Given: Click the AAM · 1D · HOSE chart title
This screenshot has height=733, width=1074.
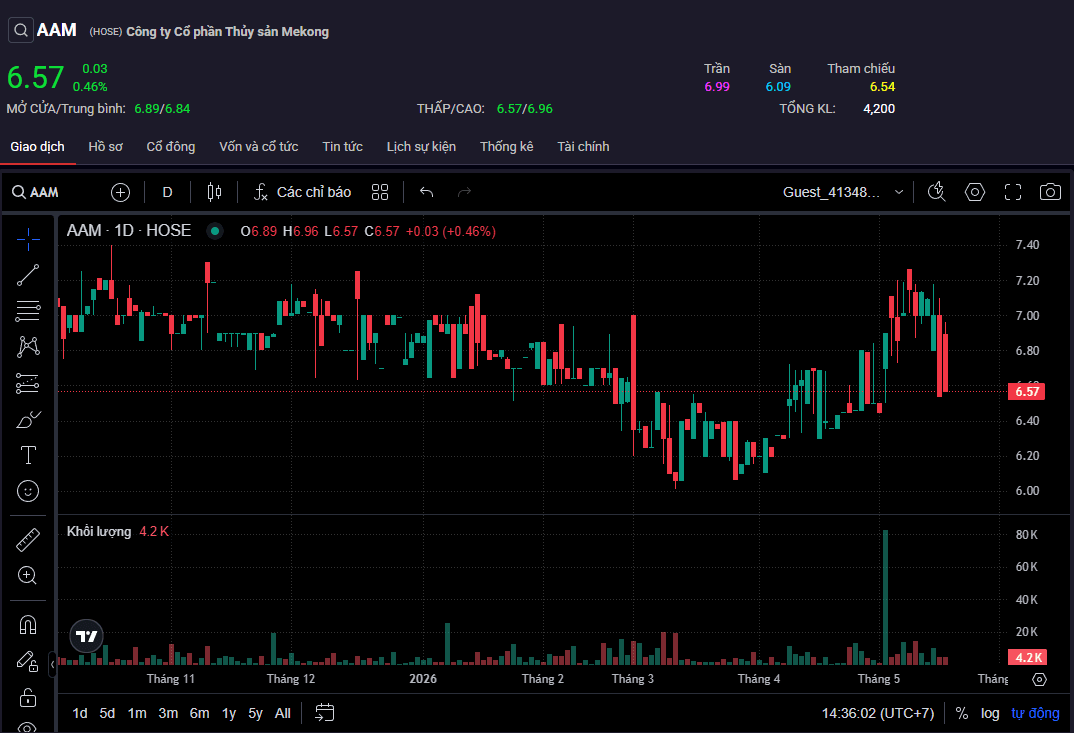Looking at the screenshot, I should pyautogui.click(x=129, y=231).
